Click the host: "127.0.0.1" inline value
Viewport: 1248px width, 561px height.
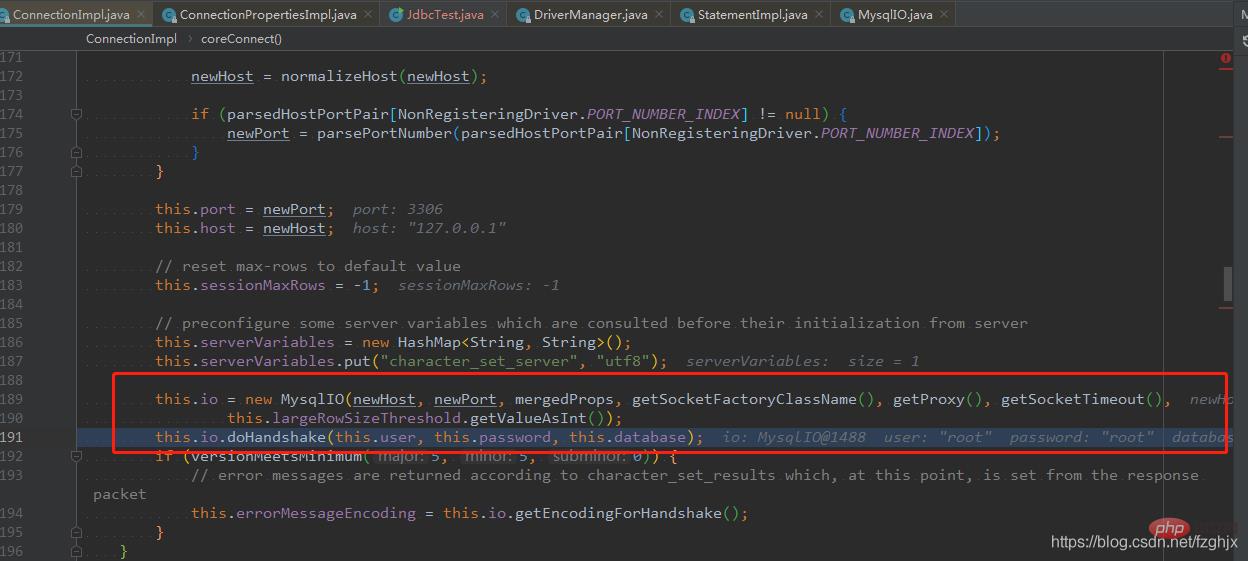click(429, 228)
